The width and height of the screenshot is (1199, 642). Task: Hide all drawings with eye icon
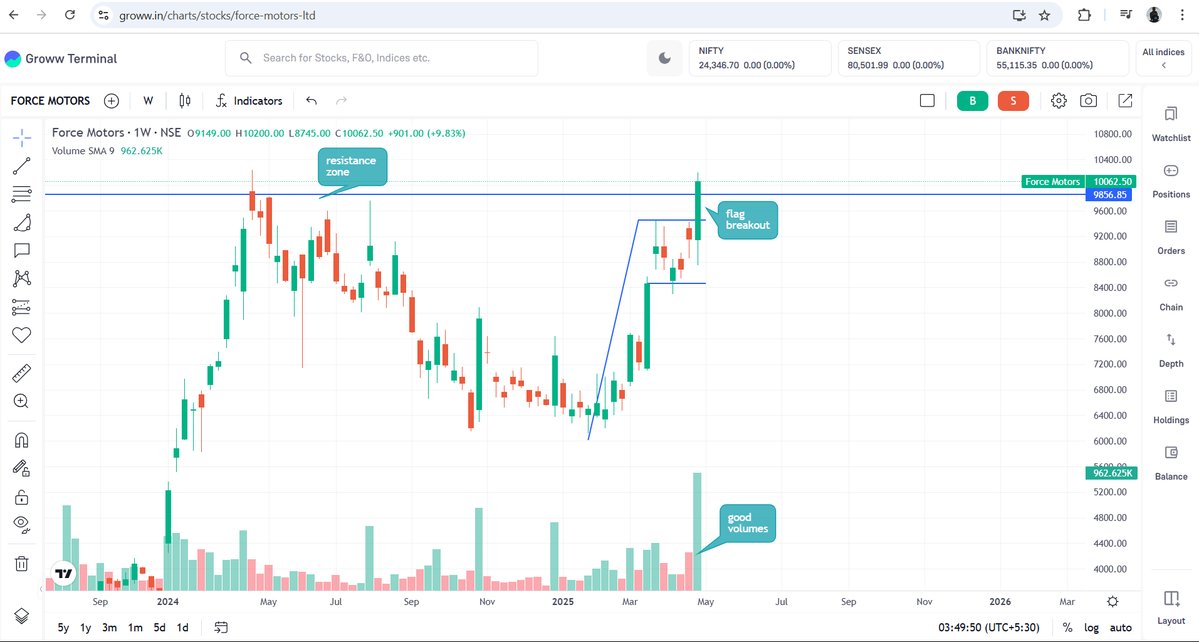[21, 524]
